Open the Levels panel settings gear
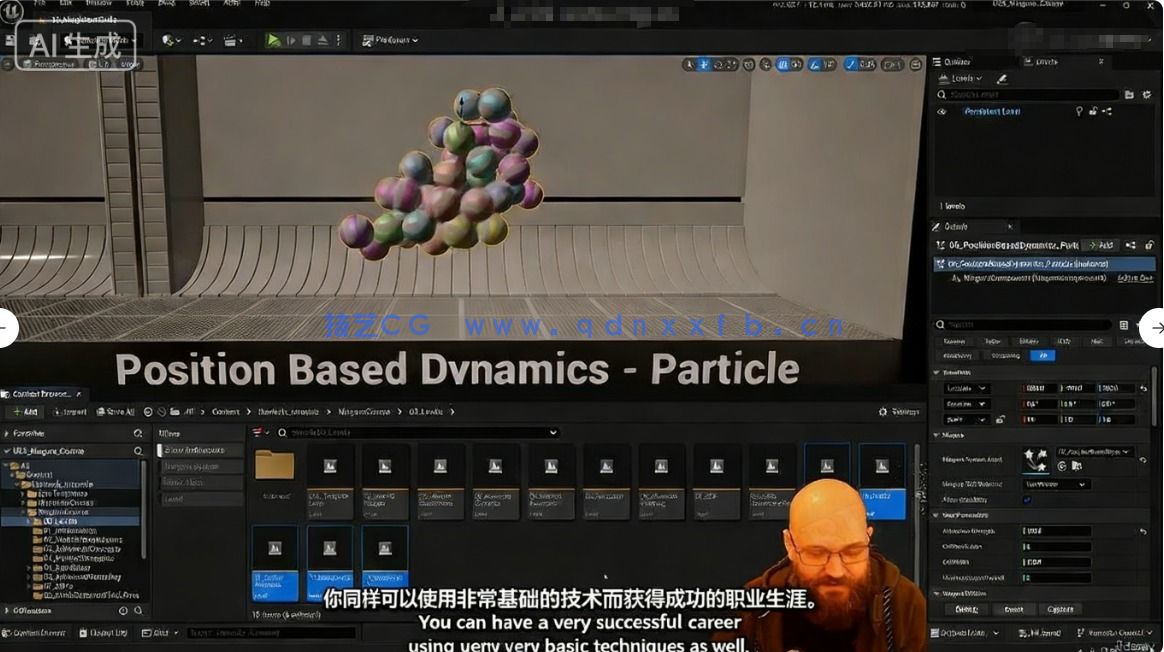The image size is (1164, 652). (1146, 95)
